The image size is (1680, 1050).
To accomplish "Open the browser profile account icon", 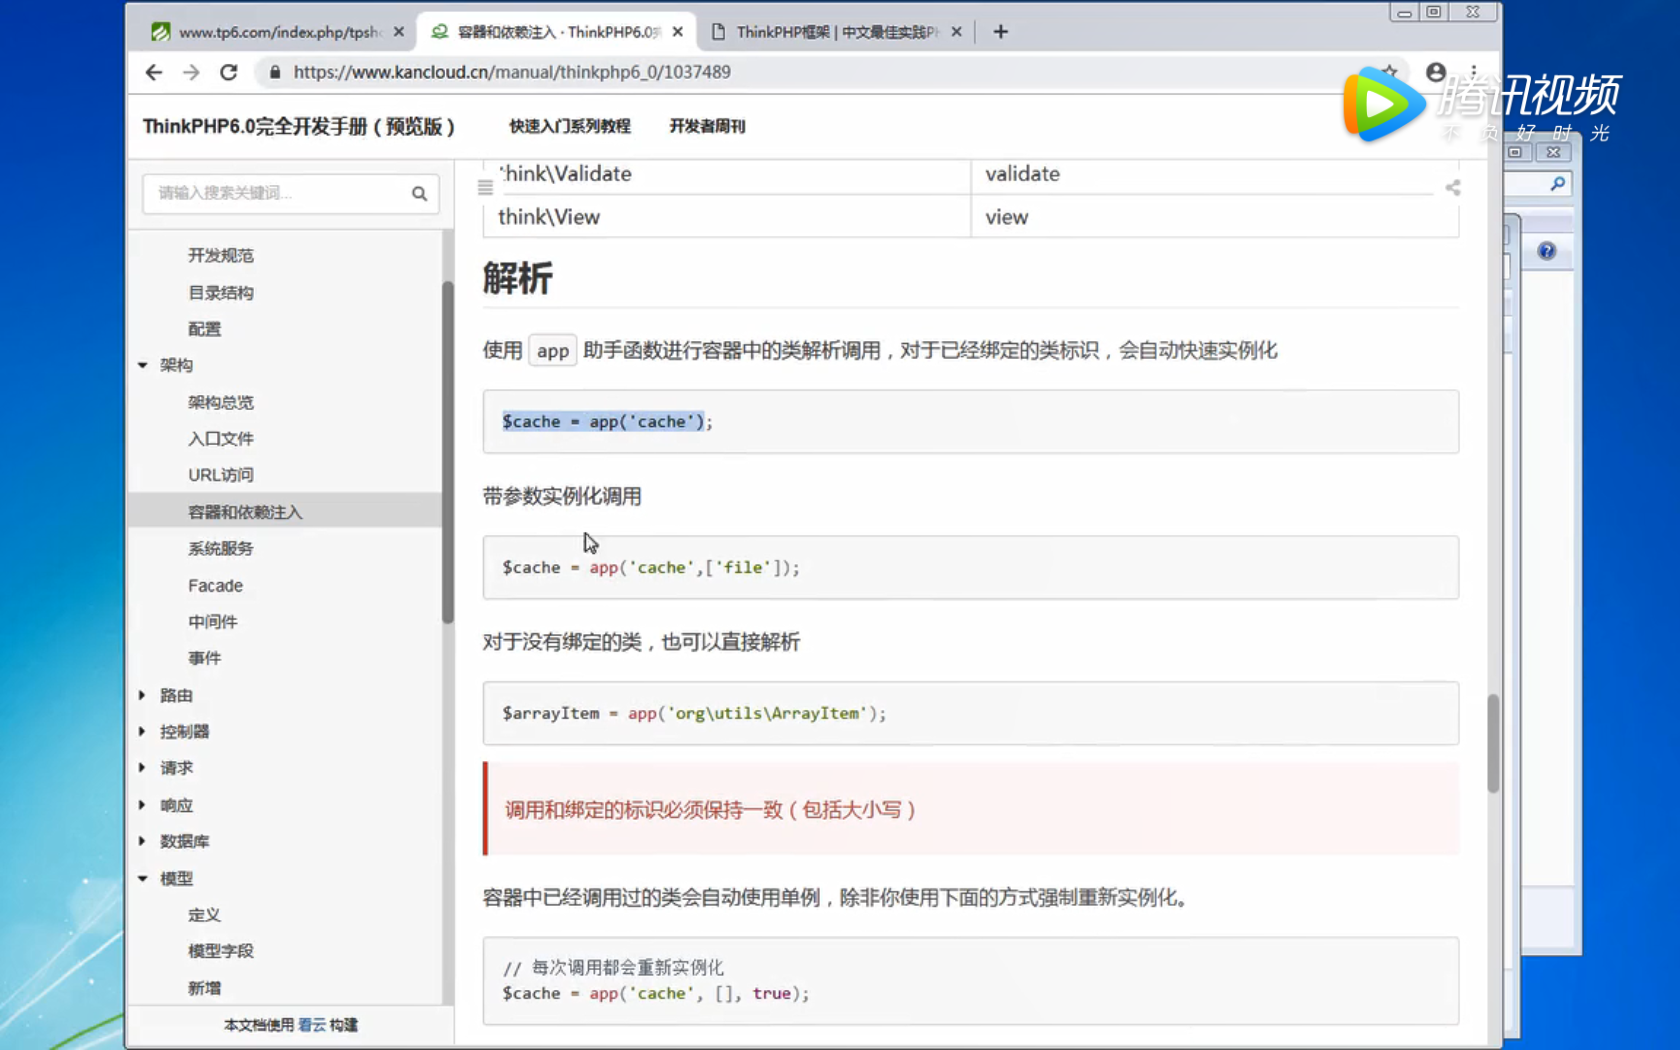I will (1436, 72).
